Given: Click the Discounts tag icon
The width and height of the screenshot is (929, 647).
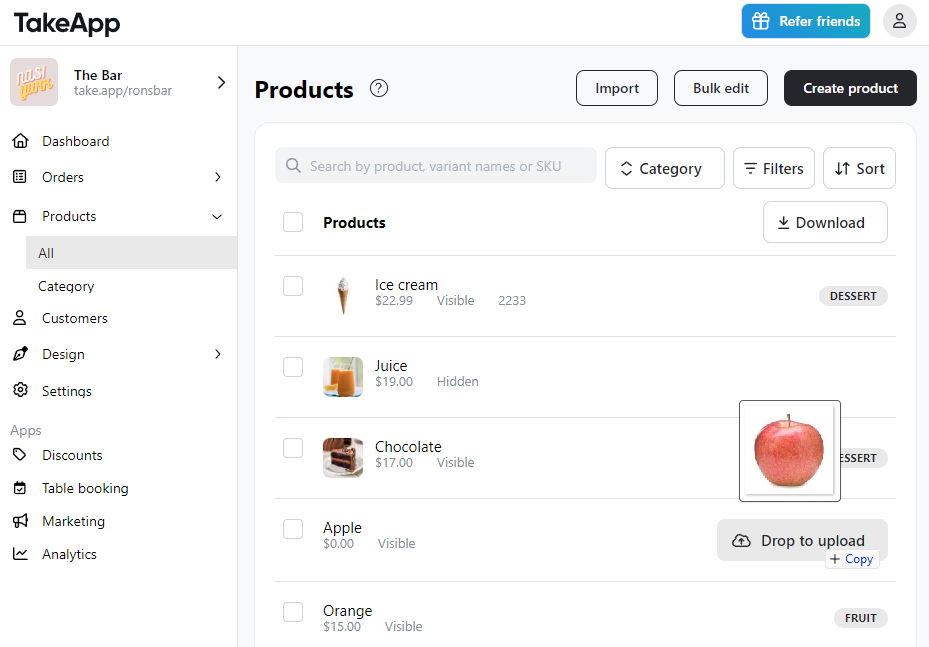Looking at the screenshot, I should click(20, 455).
